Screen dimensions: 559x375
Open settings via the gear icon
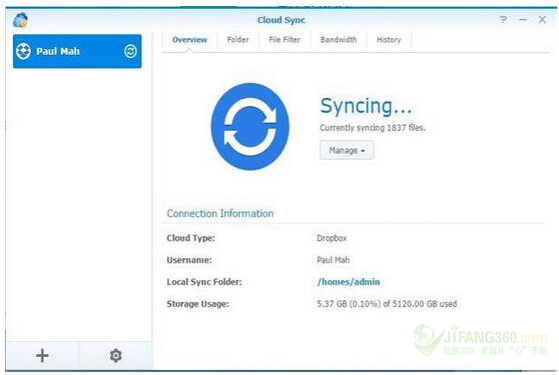pos(116,355)
